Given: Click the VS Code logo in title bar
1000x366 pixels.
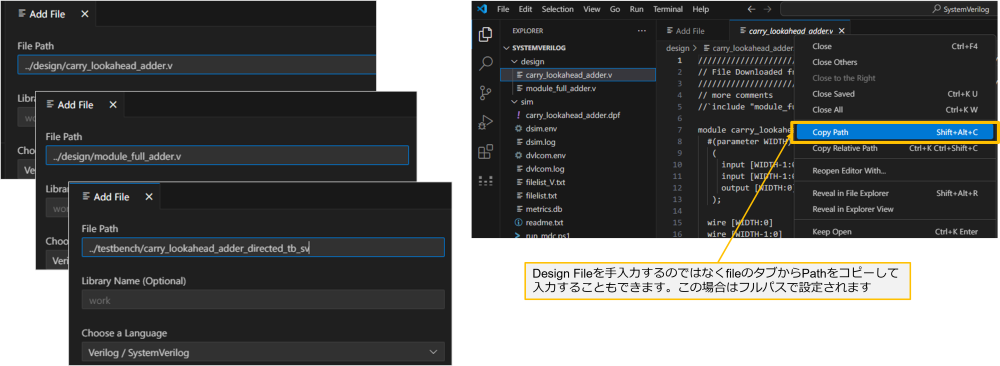Looking at the screenshot, I should (x=482, y=9).
